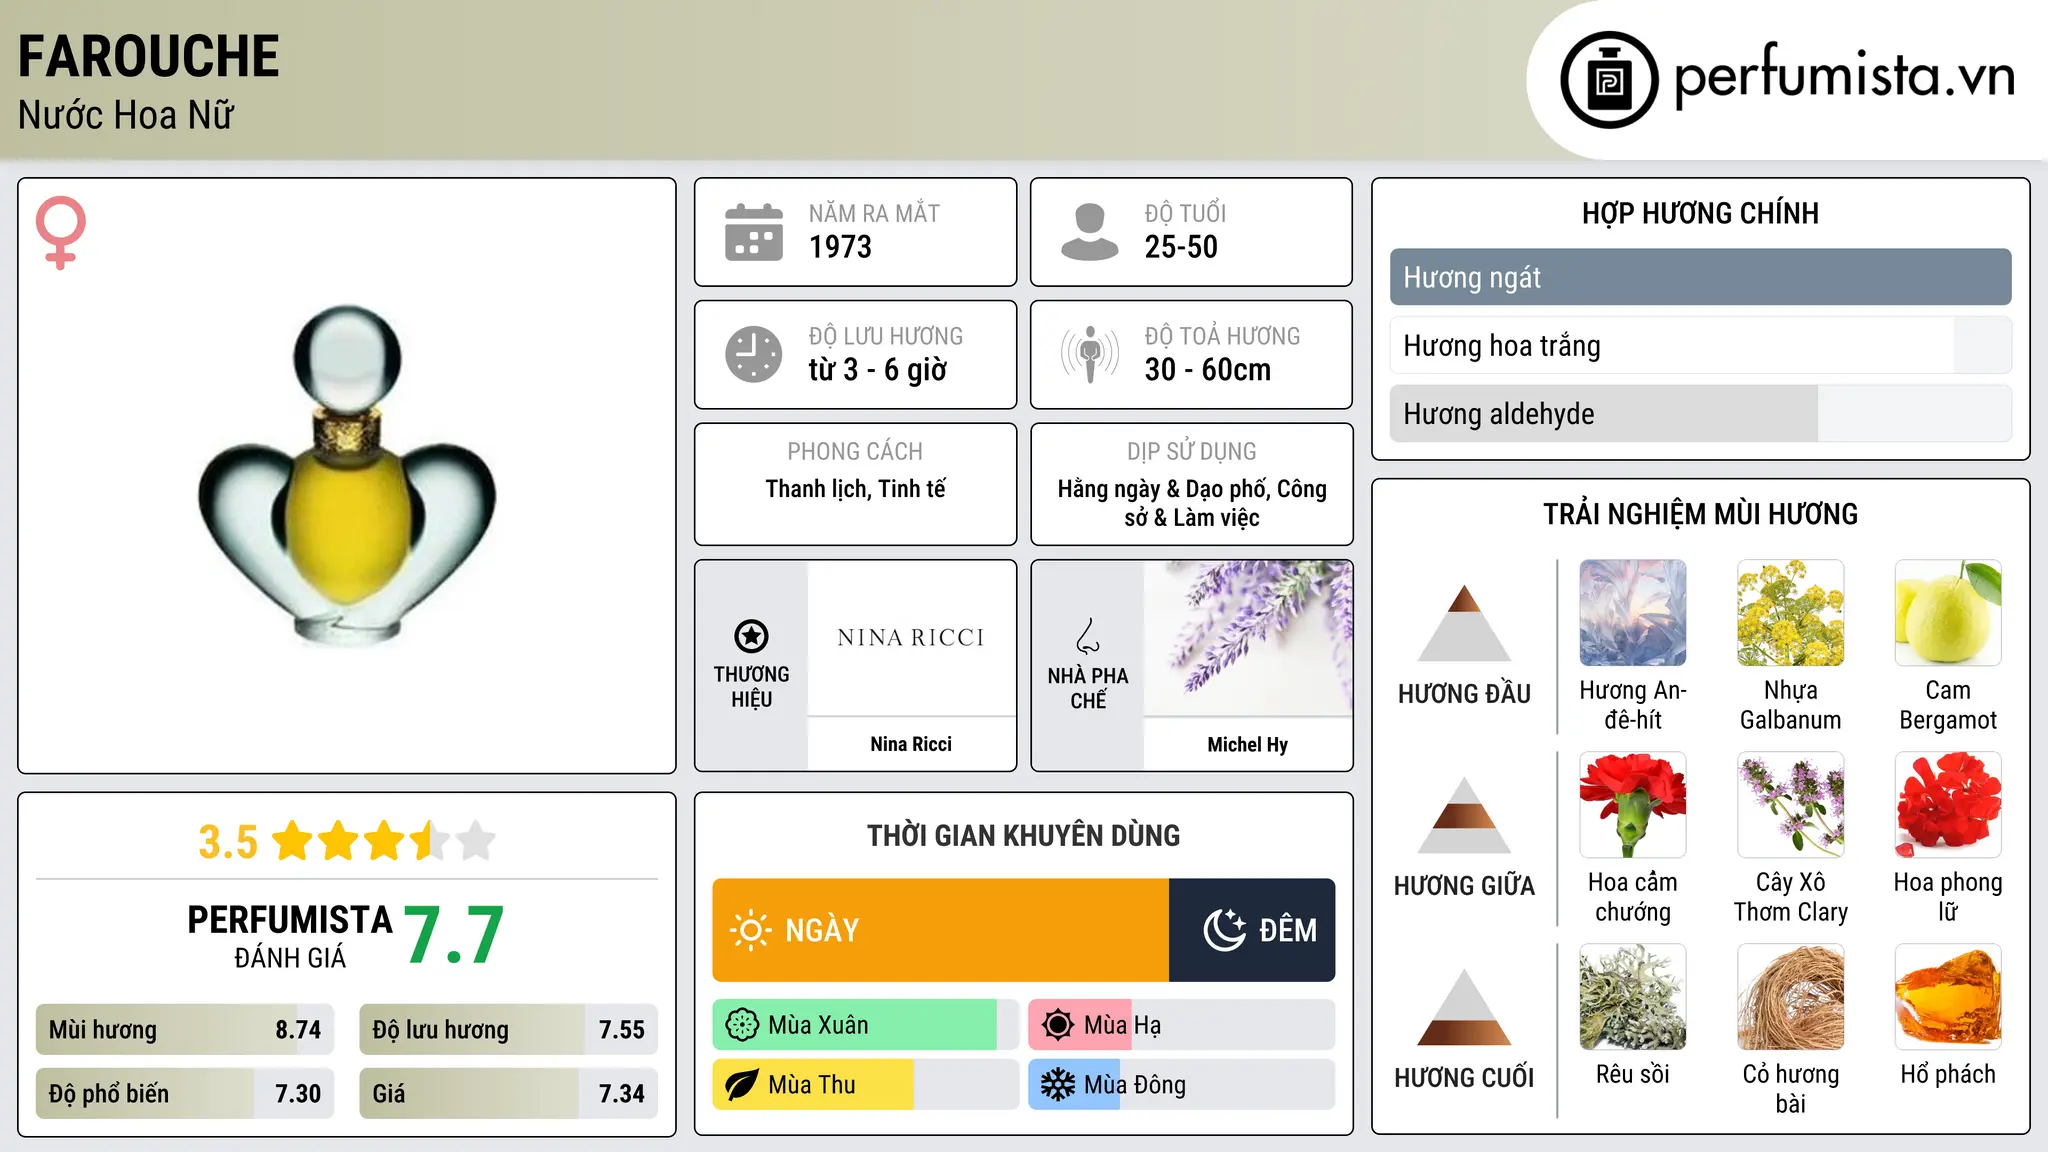Click the Hương cuối pyramid icon
2048x1152 pixels.
pos(1464,1007)
